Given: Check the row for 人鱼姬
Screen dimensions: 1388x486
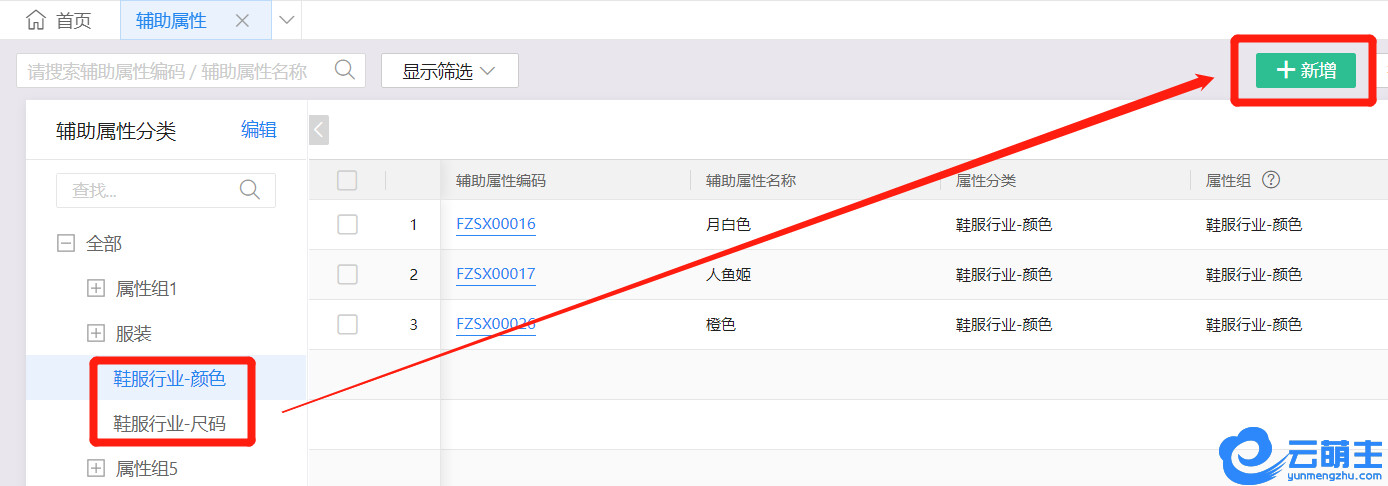Looking at the screenshot, I should (x=347, y=274).
